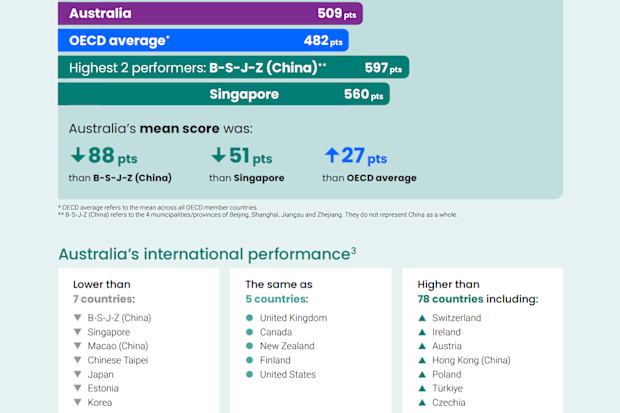This screenshot has width=620, height=413.
Task: Click 'United States' list entry
Action: 288,375
